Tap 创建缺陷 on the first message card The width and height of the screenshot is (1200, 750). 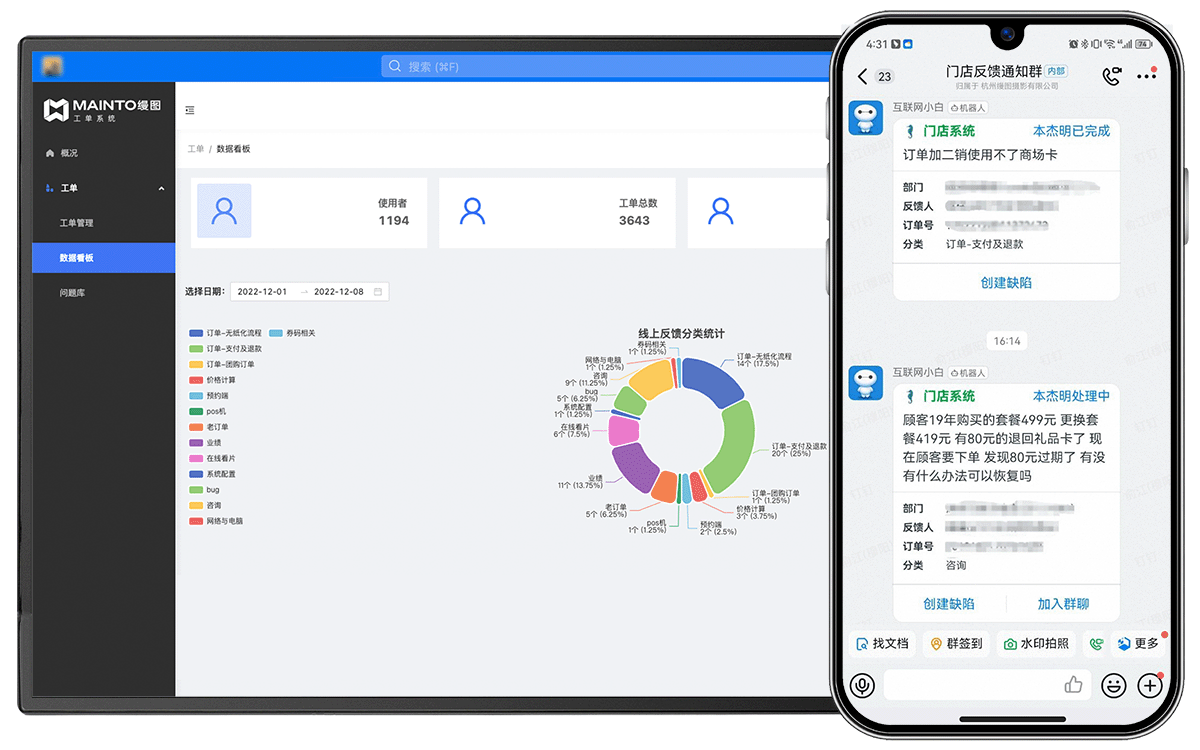coord(1006,283)
